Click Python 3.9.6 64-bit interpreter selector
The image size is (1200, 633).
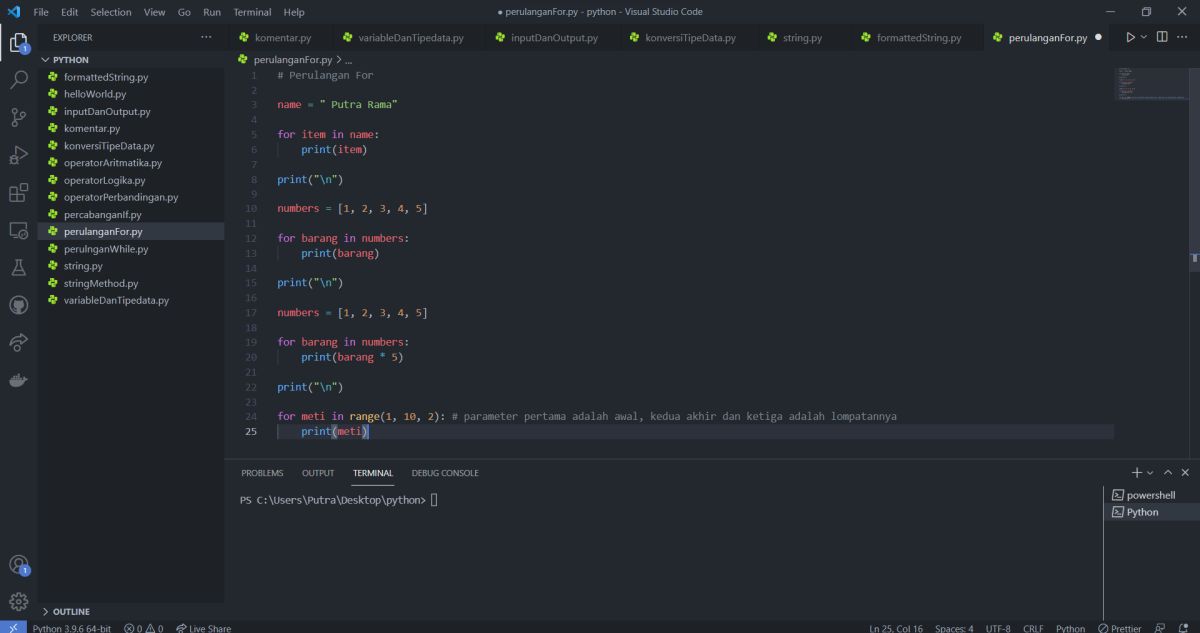[71, 628]
